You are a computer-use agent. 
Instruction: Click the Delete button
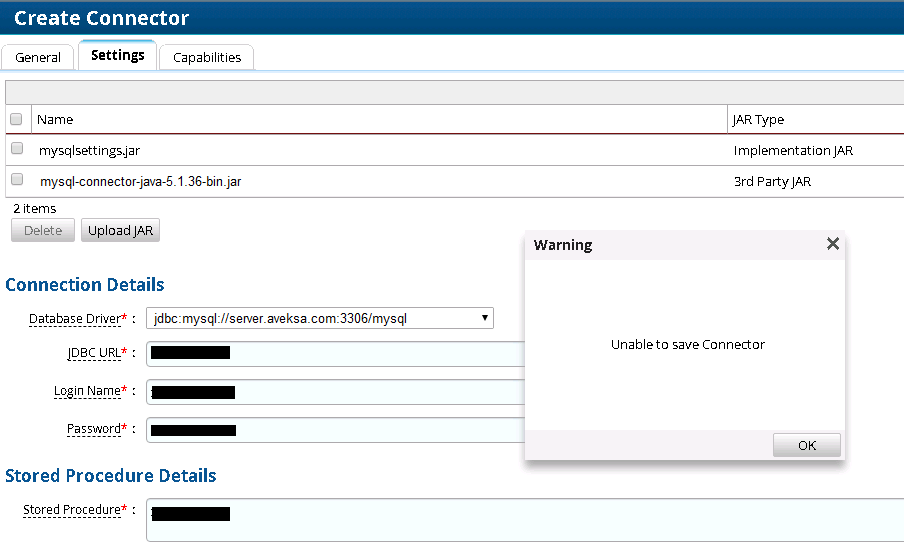point(43,231)
